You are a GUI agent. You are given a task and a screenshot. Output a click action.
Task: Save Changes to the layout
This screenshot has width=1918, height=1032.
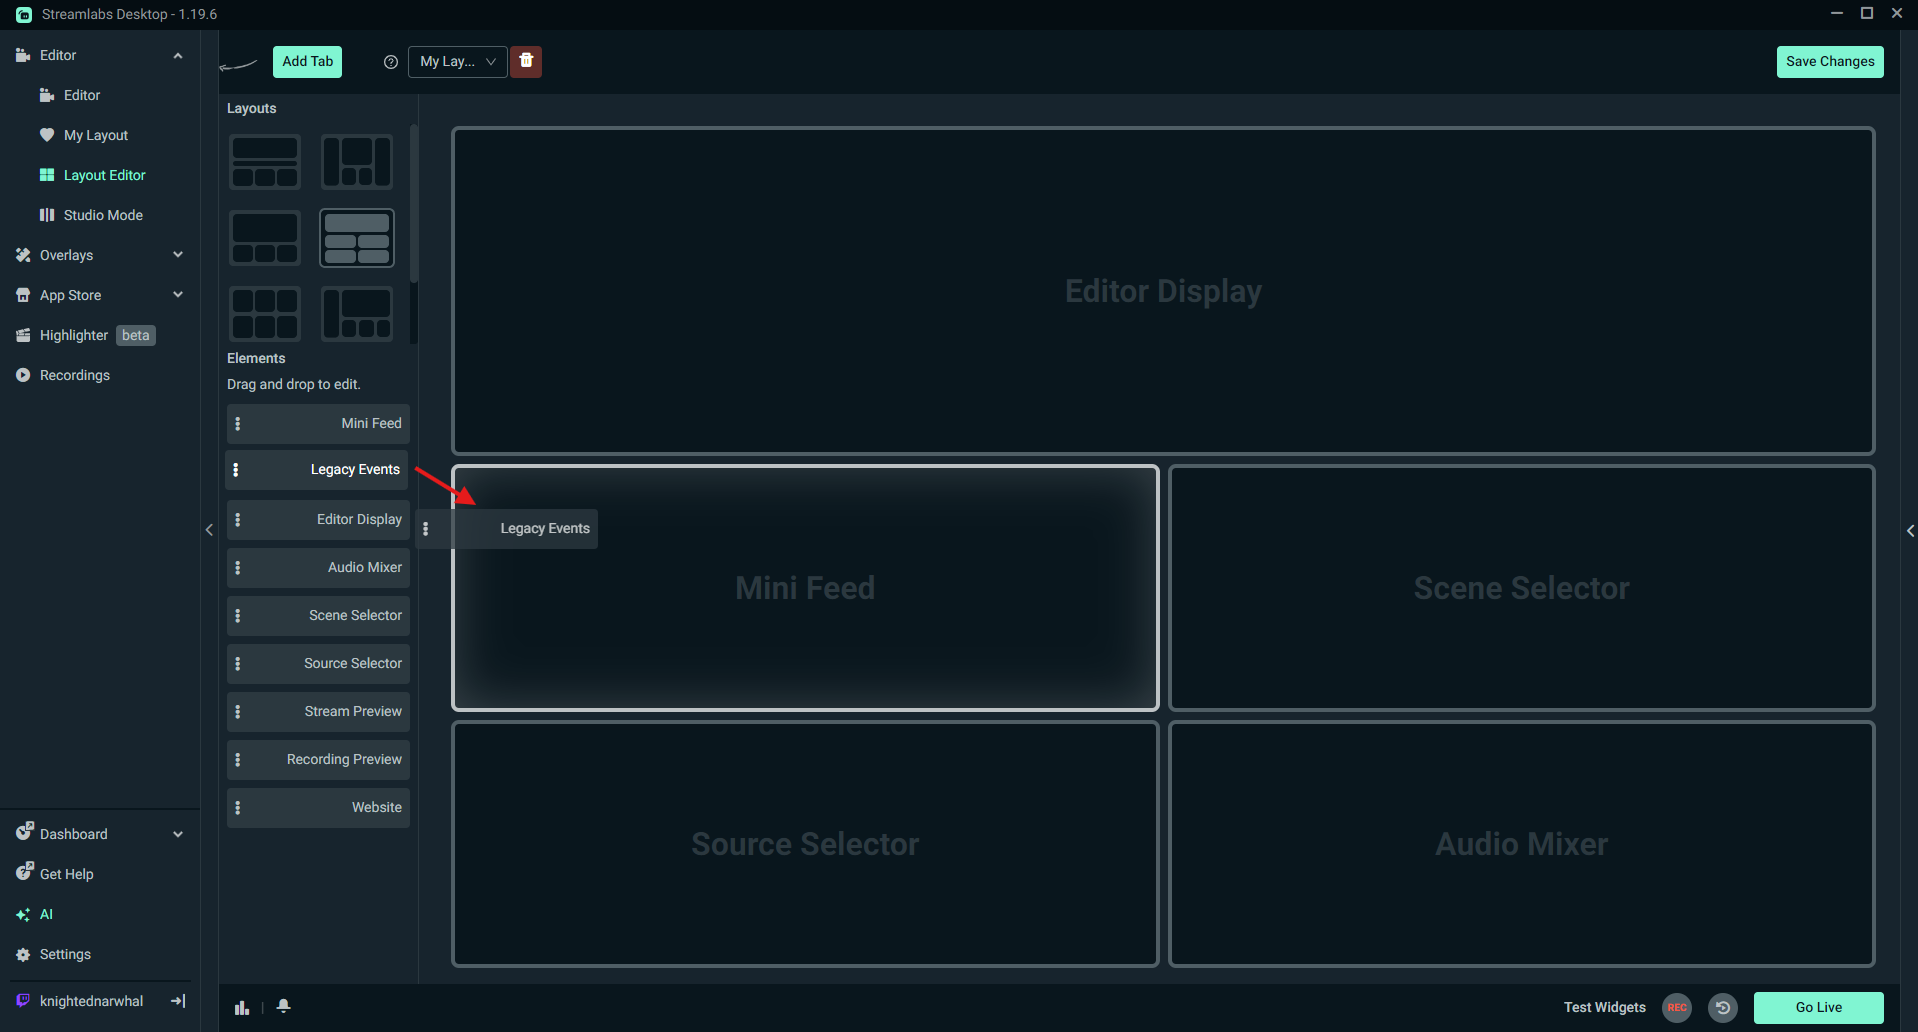(x=1829, y=61)
